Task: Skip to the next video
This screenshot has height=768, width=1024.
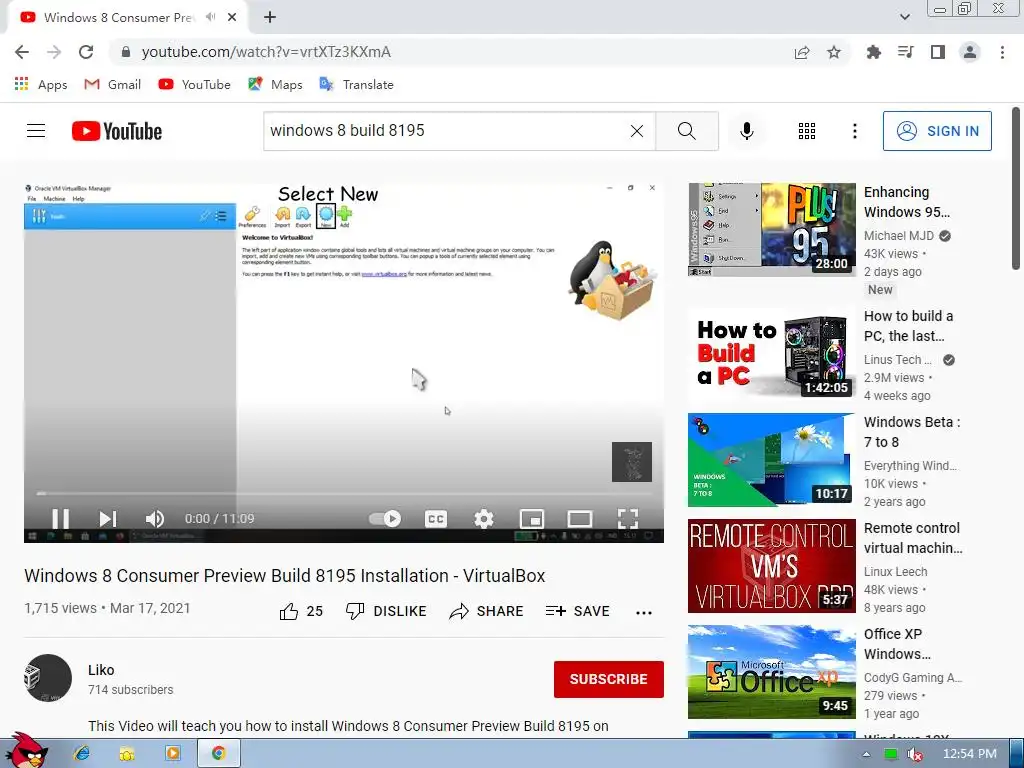Action: pyautogui.click(x=108, y=519)
